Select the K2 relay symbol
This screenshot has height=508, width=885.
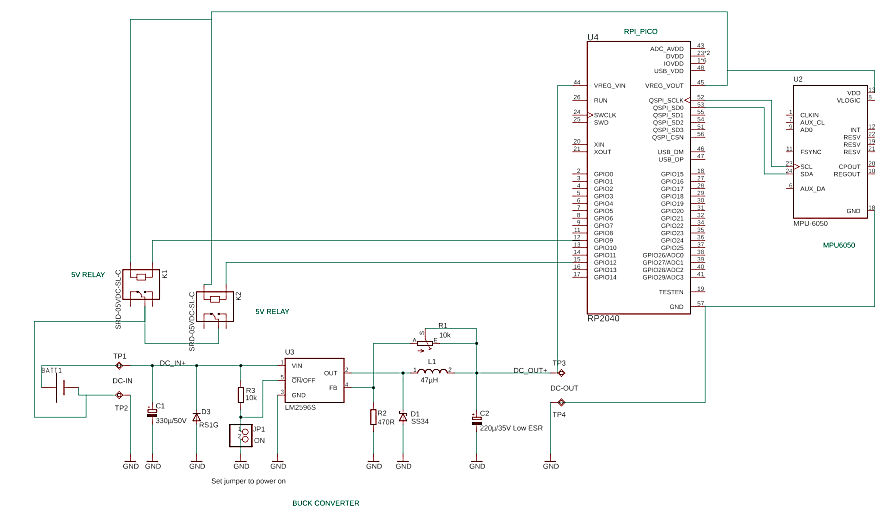click(215, 306)
